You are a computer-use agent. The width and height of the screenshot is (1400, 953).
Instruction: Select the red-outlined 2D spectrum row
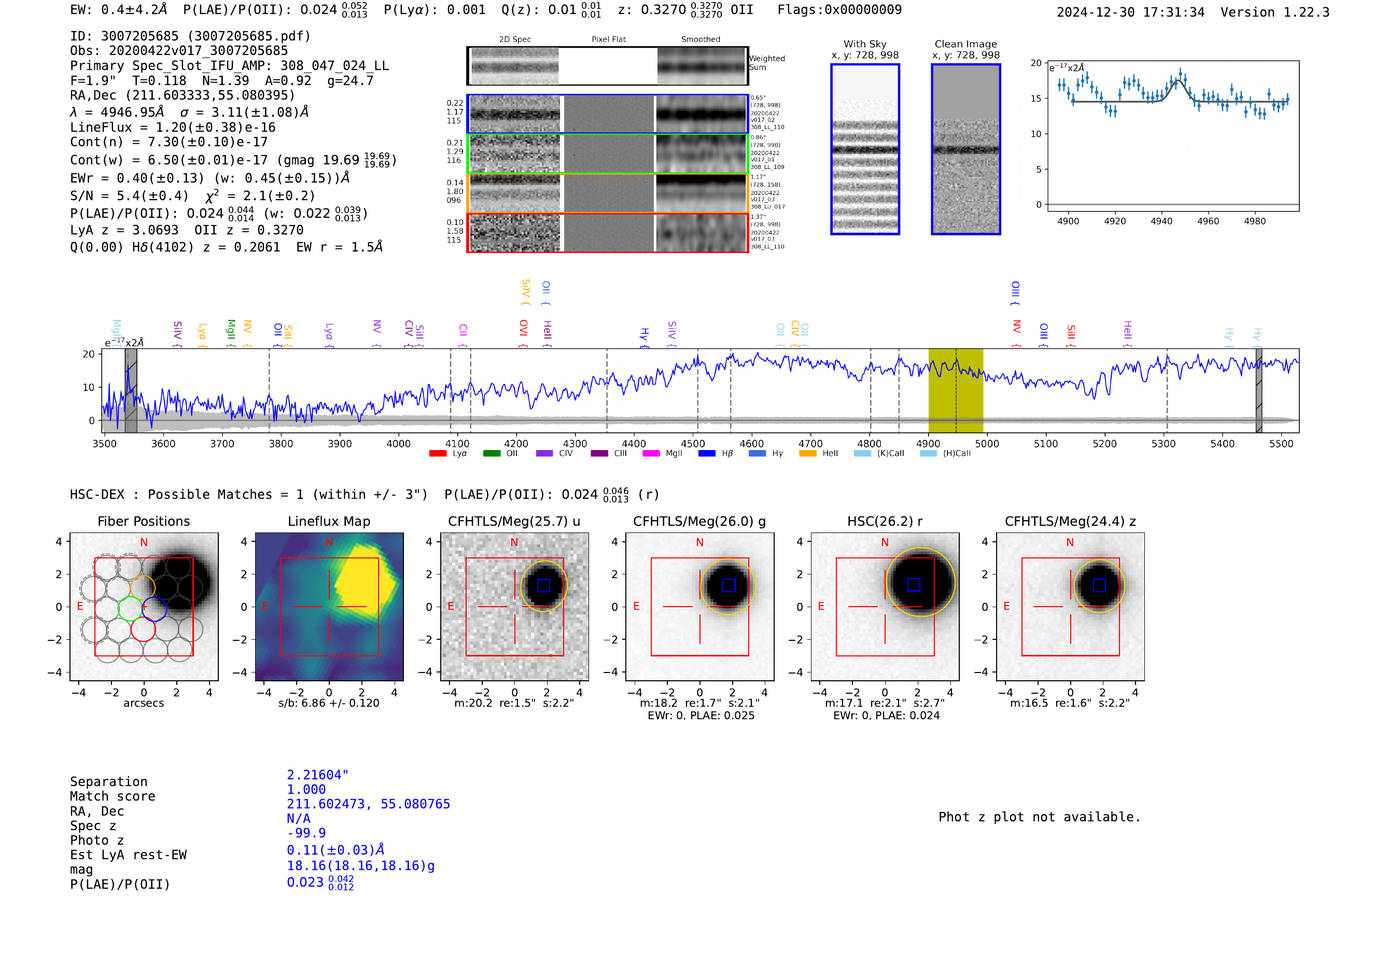(x=607, y=232)
